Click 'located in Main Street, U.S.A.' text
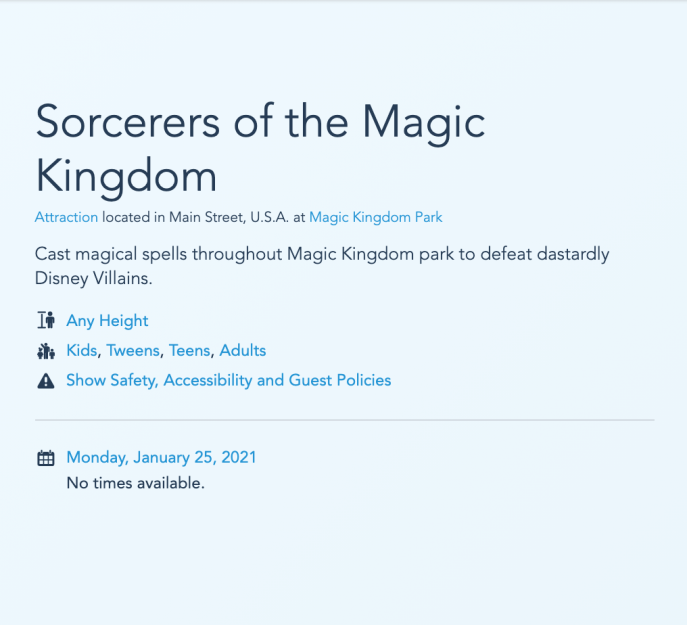 click(195, 217)
